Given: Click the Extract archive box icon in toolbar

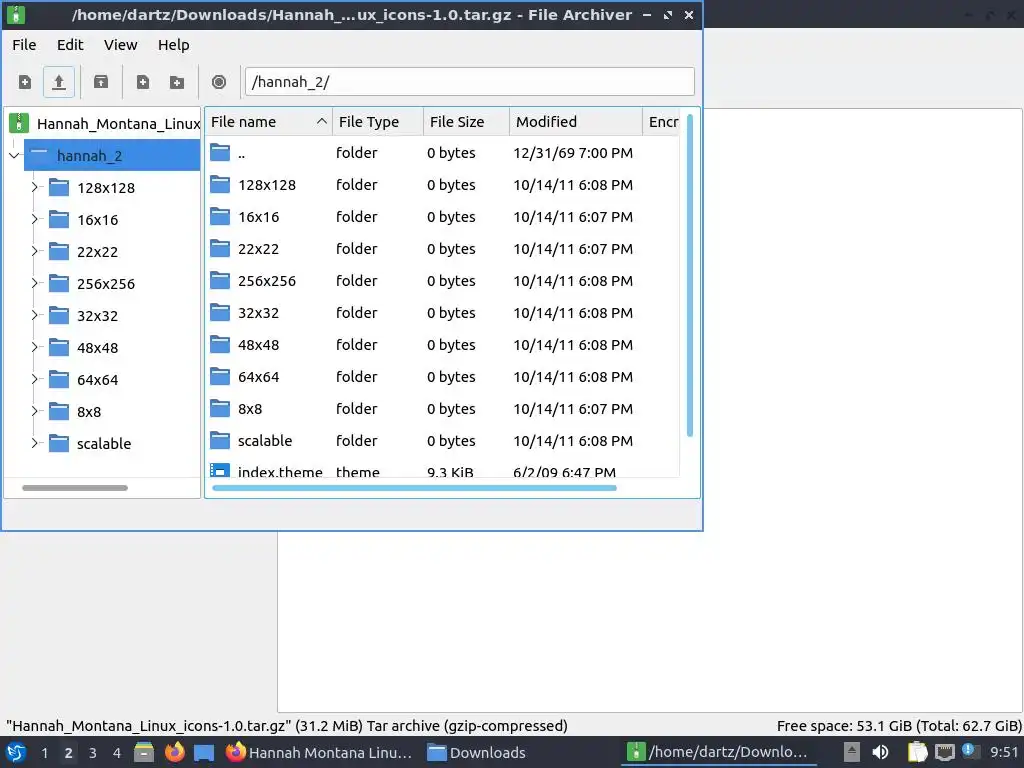Looking at the screenshot, I should click(101, 82).
